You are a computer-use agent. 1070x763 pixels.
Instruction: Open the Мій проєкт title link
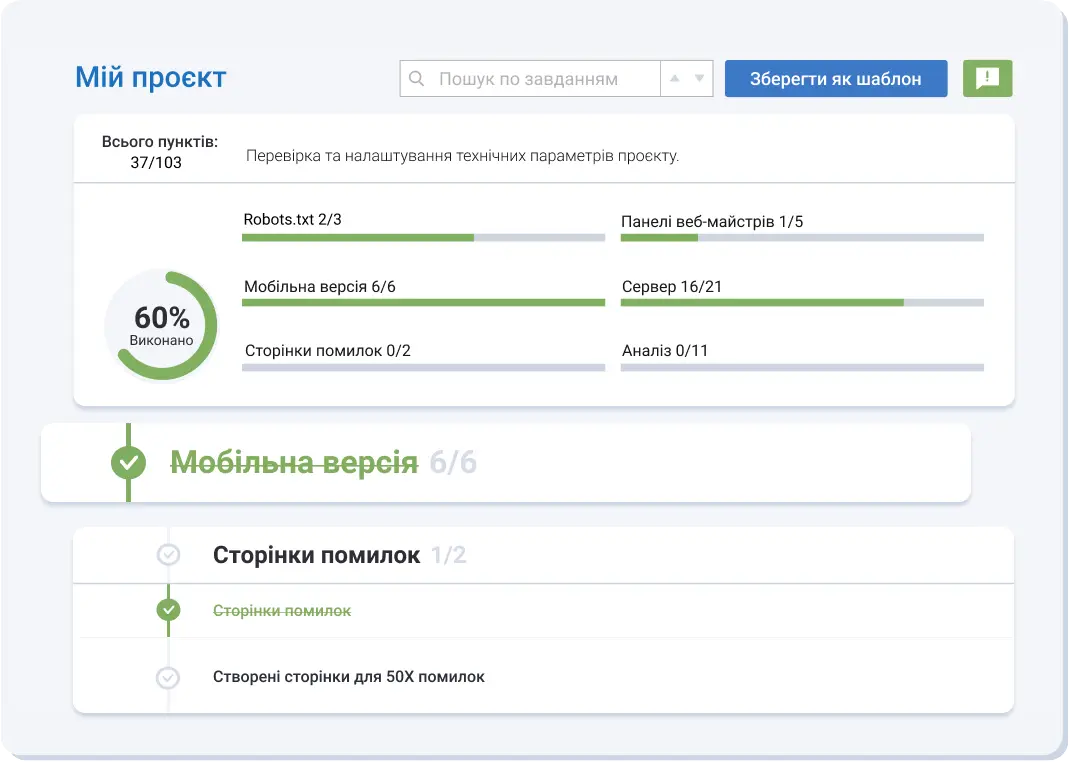pos(150,76)
